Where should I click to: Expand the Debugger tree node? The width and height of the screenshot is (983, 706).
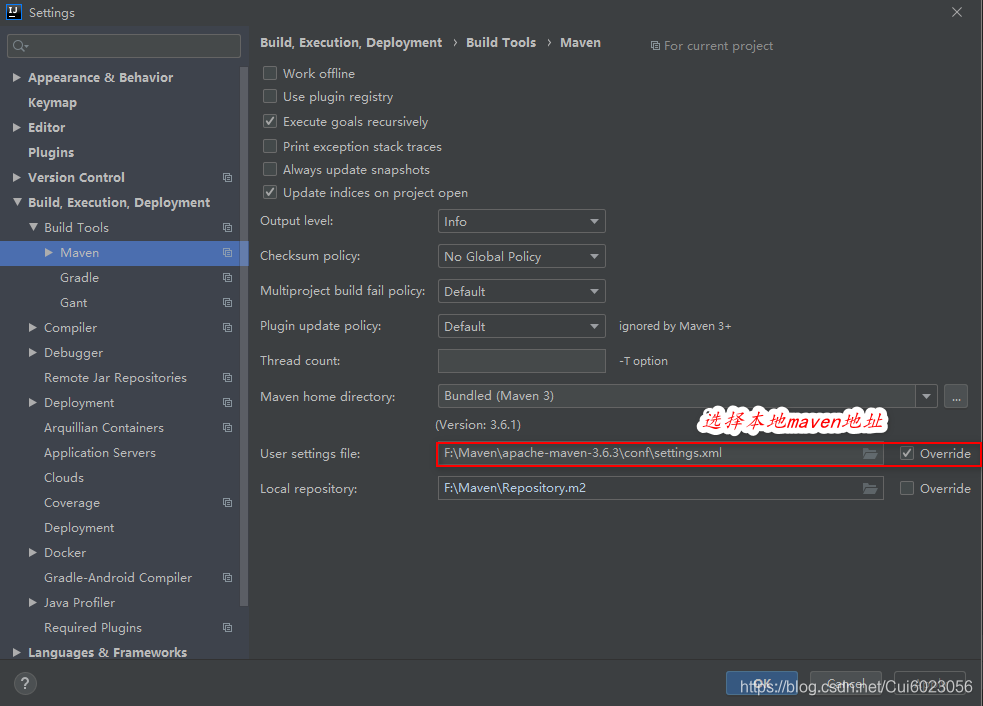pos(33,352)
